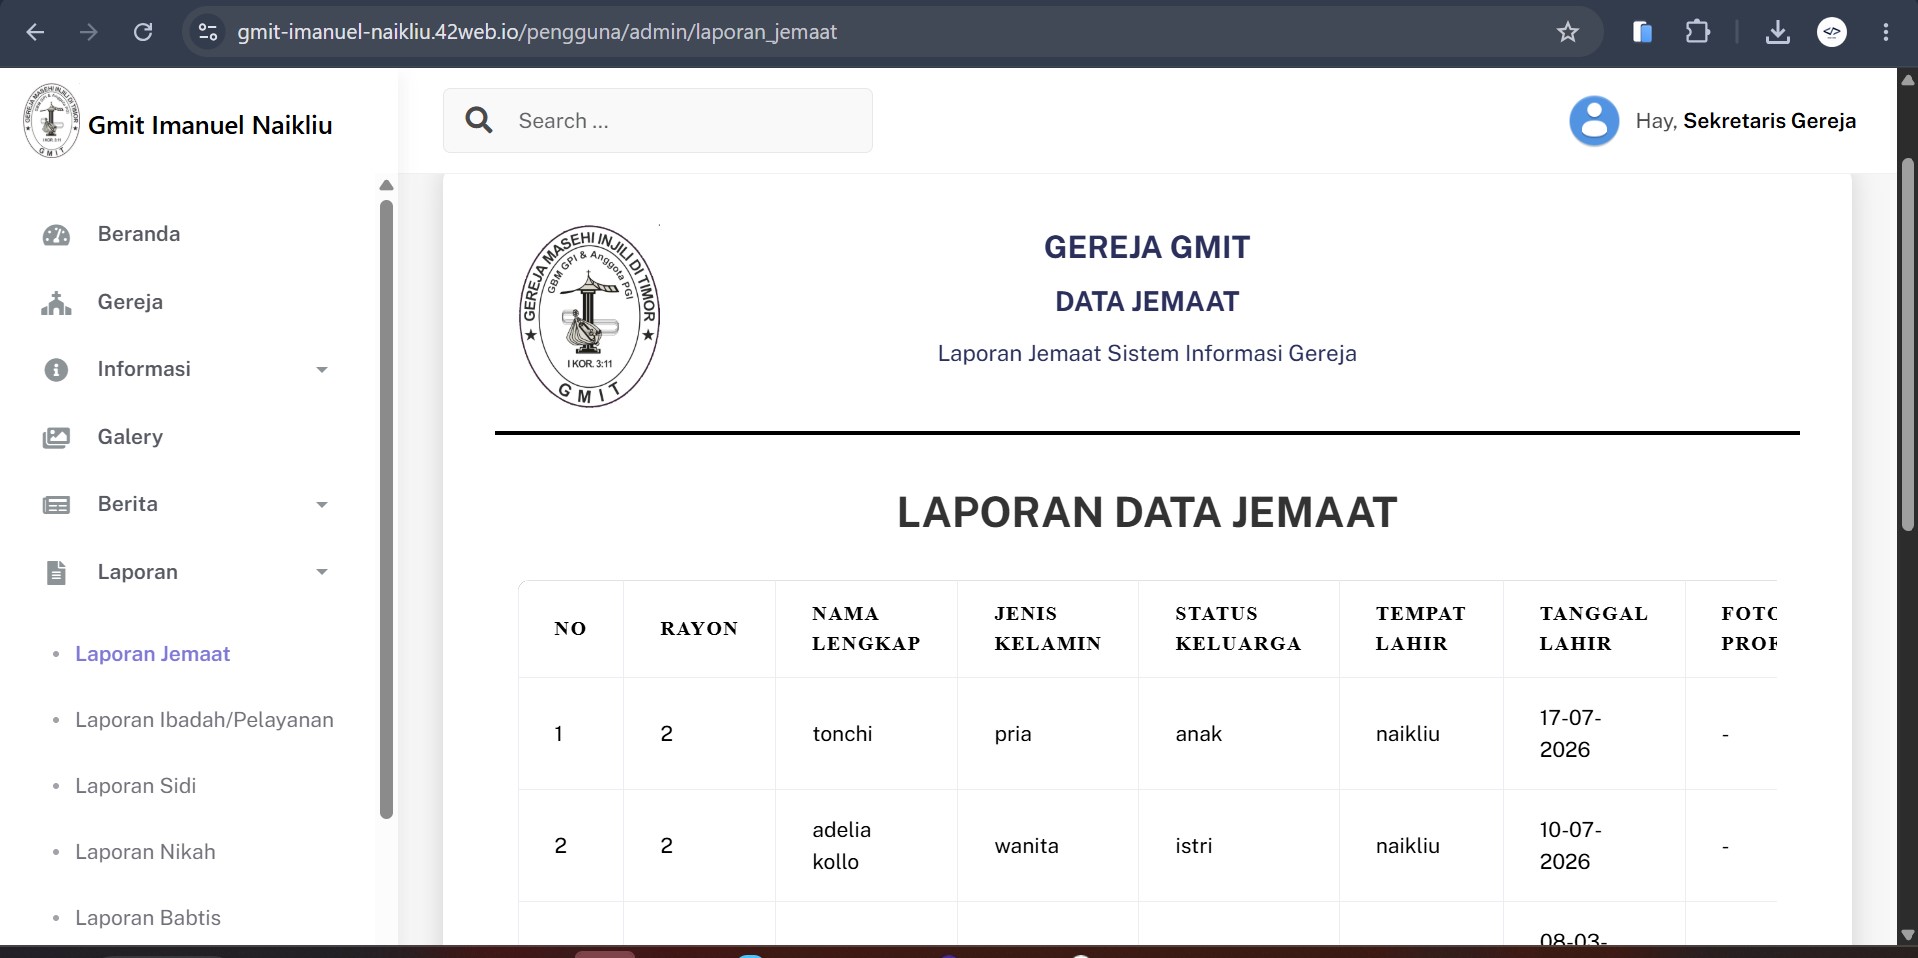The width and height of the screenshot is (1918, 958).
Task: Click the GMIT seal logo in report header
Action: (x=589, y=316)
